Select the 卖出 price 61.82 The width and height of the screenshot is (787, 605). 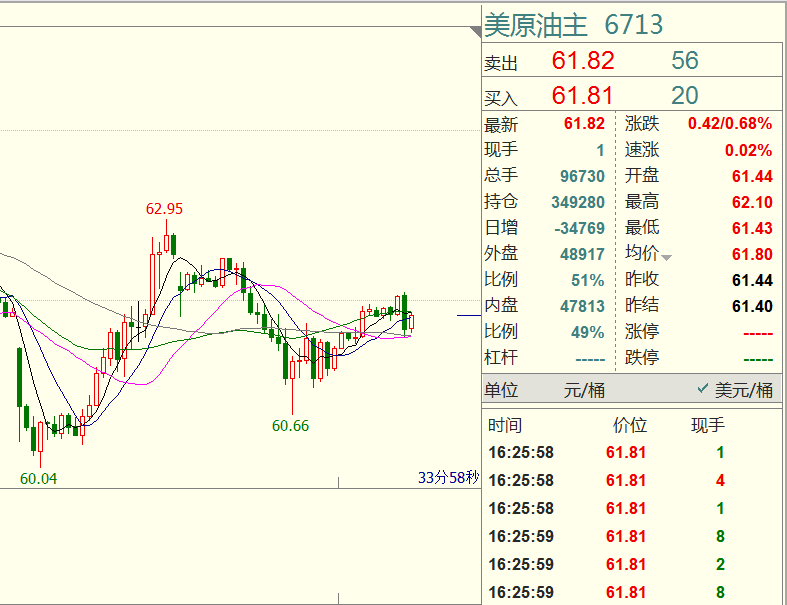point(583,61)
